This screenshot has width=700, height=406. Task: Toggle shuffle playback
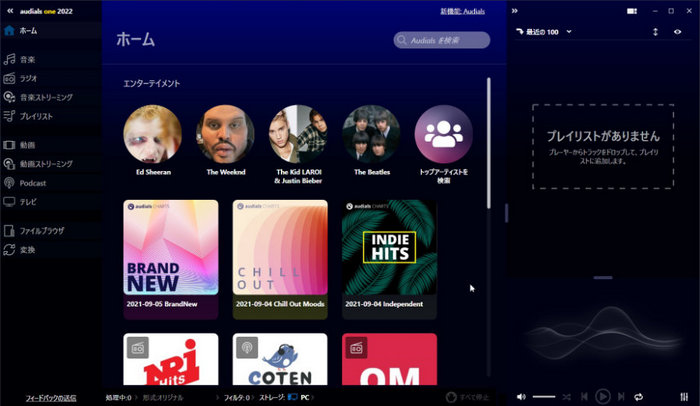click(x=567, y=397)
